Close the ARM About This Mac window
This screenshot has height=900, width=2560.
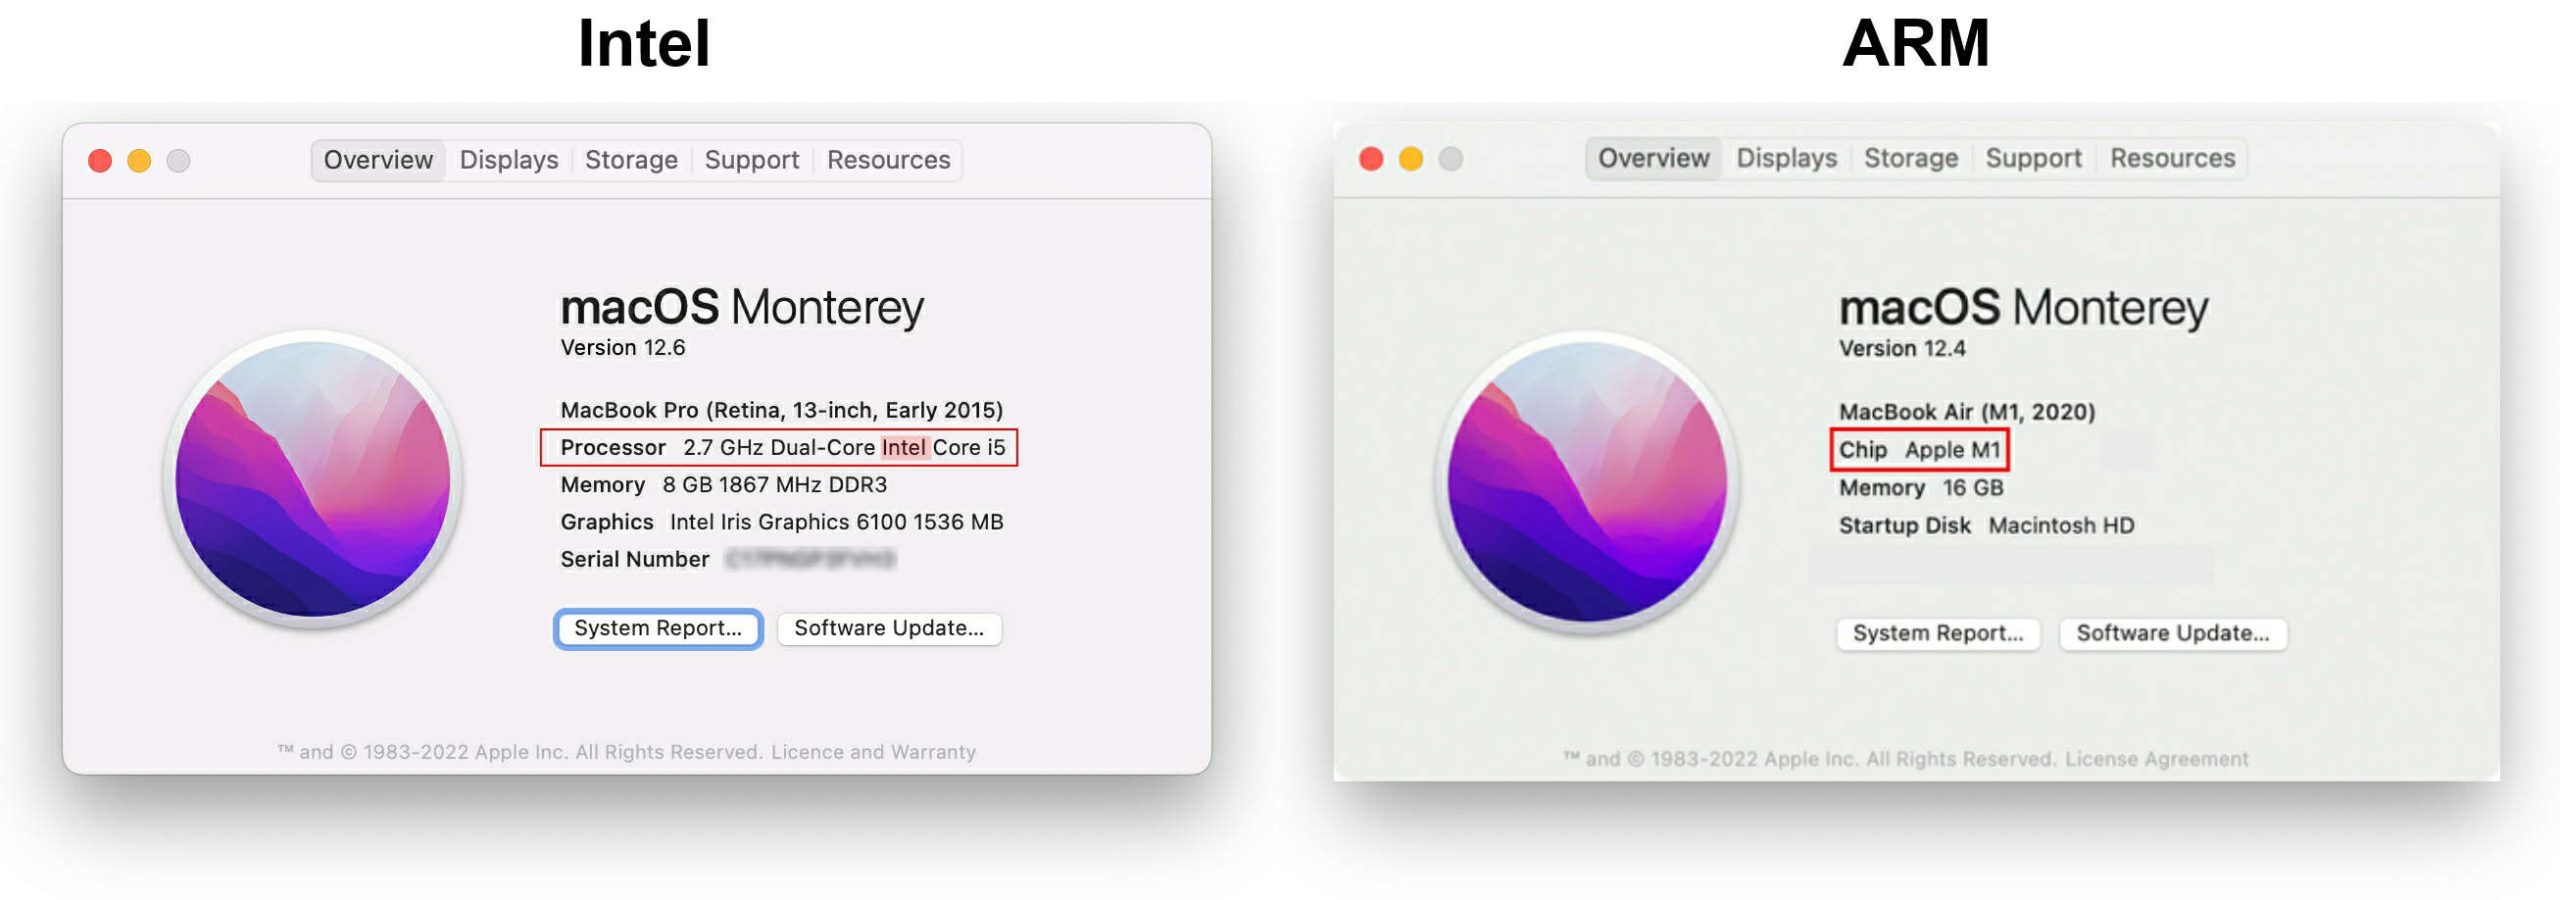coord(1371,159)
